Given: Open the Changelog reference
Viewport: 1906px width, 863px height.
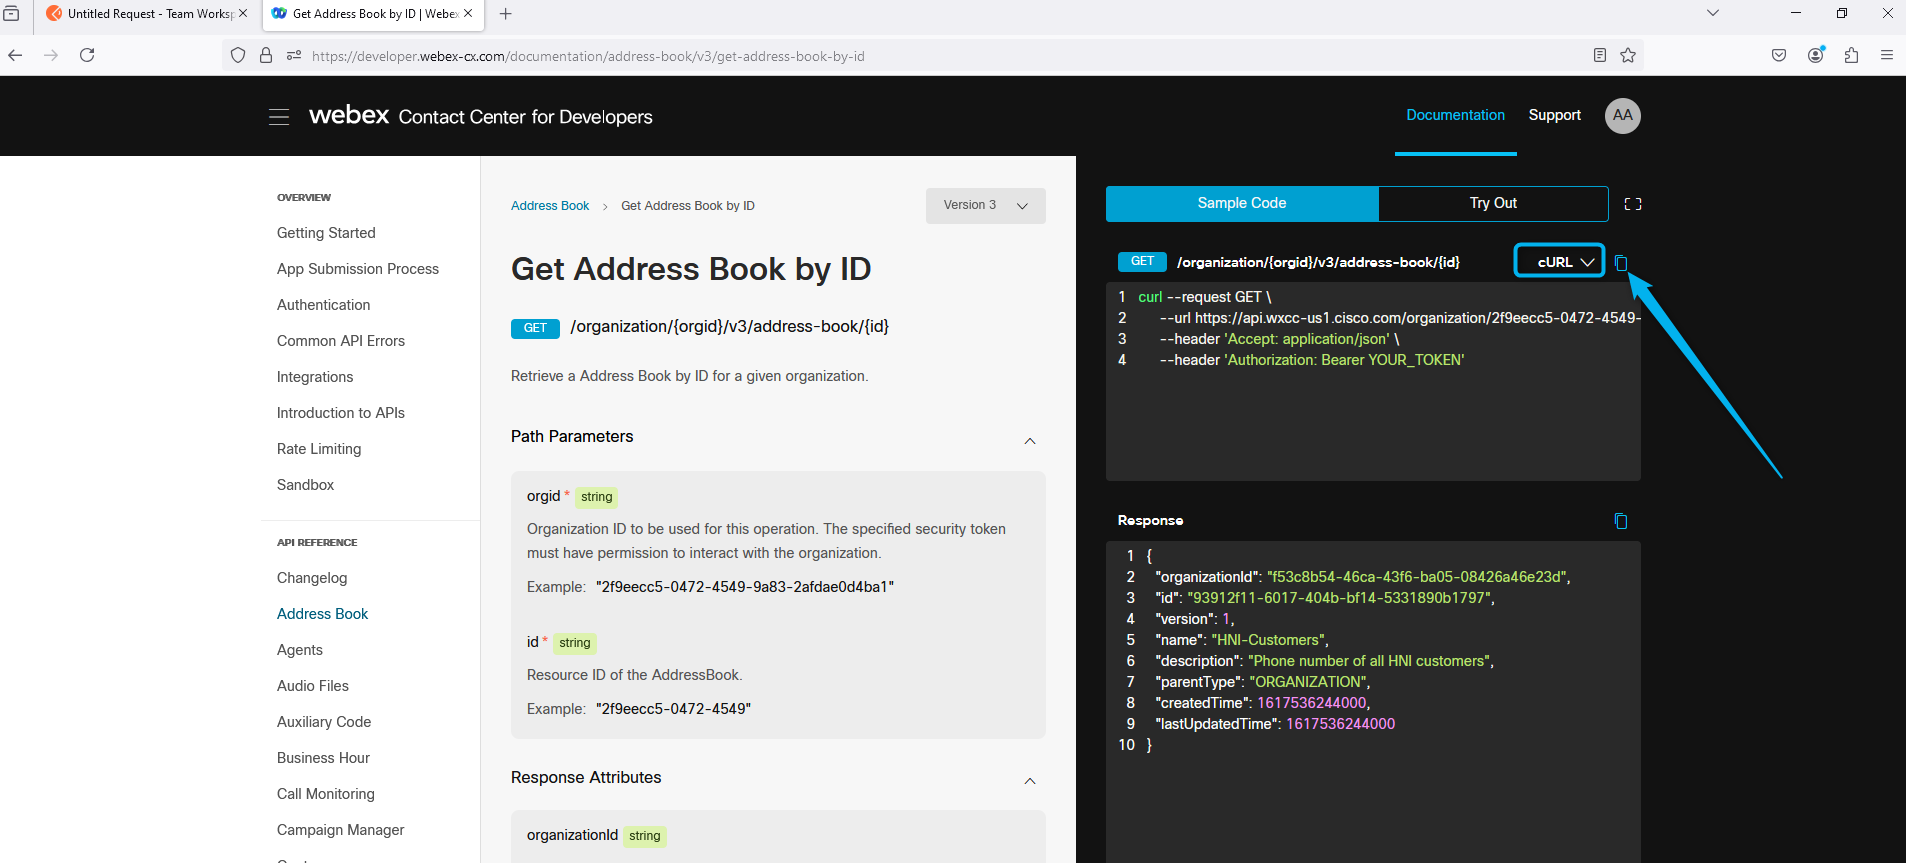Looking at the screenshot, I should click(x=312, y=578).
